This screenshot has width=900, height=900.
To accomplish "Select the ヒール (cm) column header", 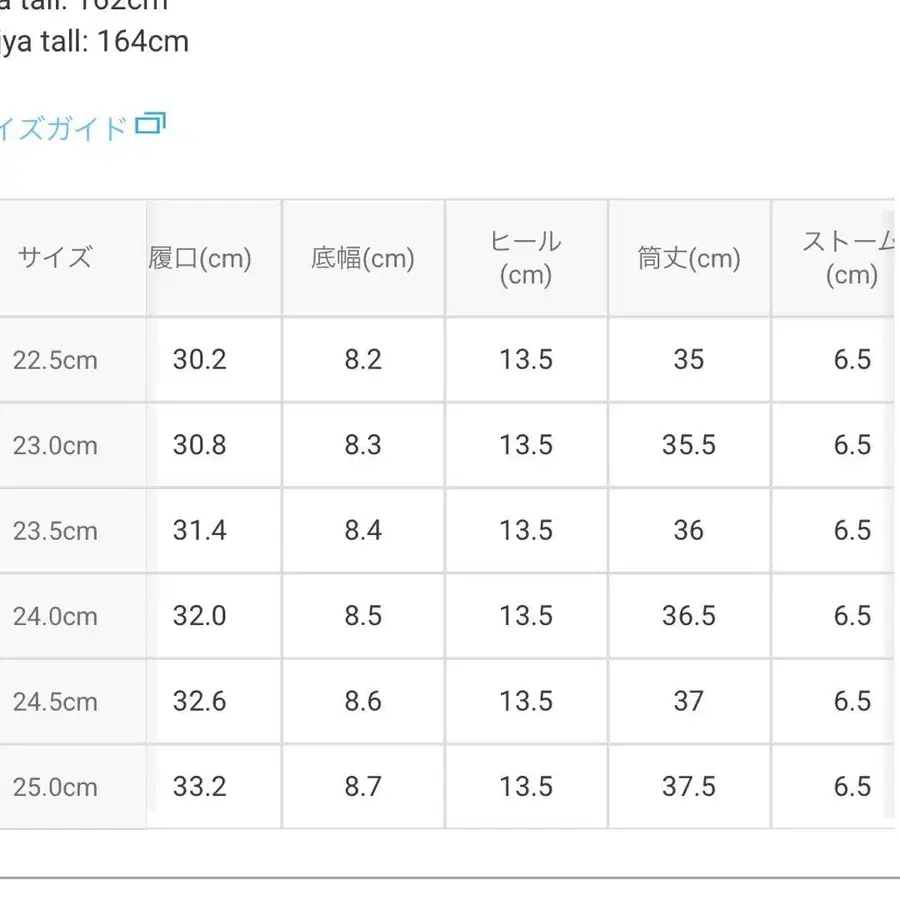I will (526, 258).
